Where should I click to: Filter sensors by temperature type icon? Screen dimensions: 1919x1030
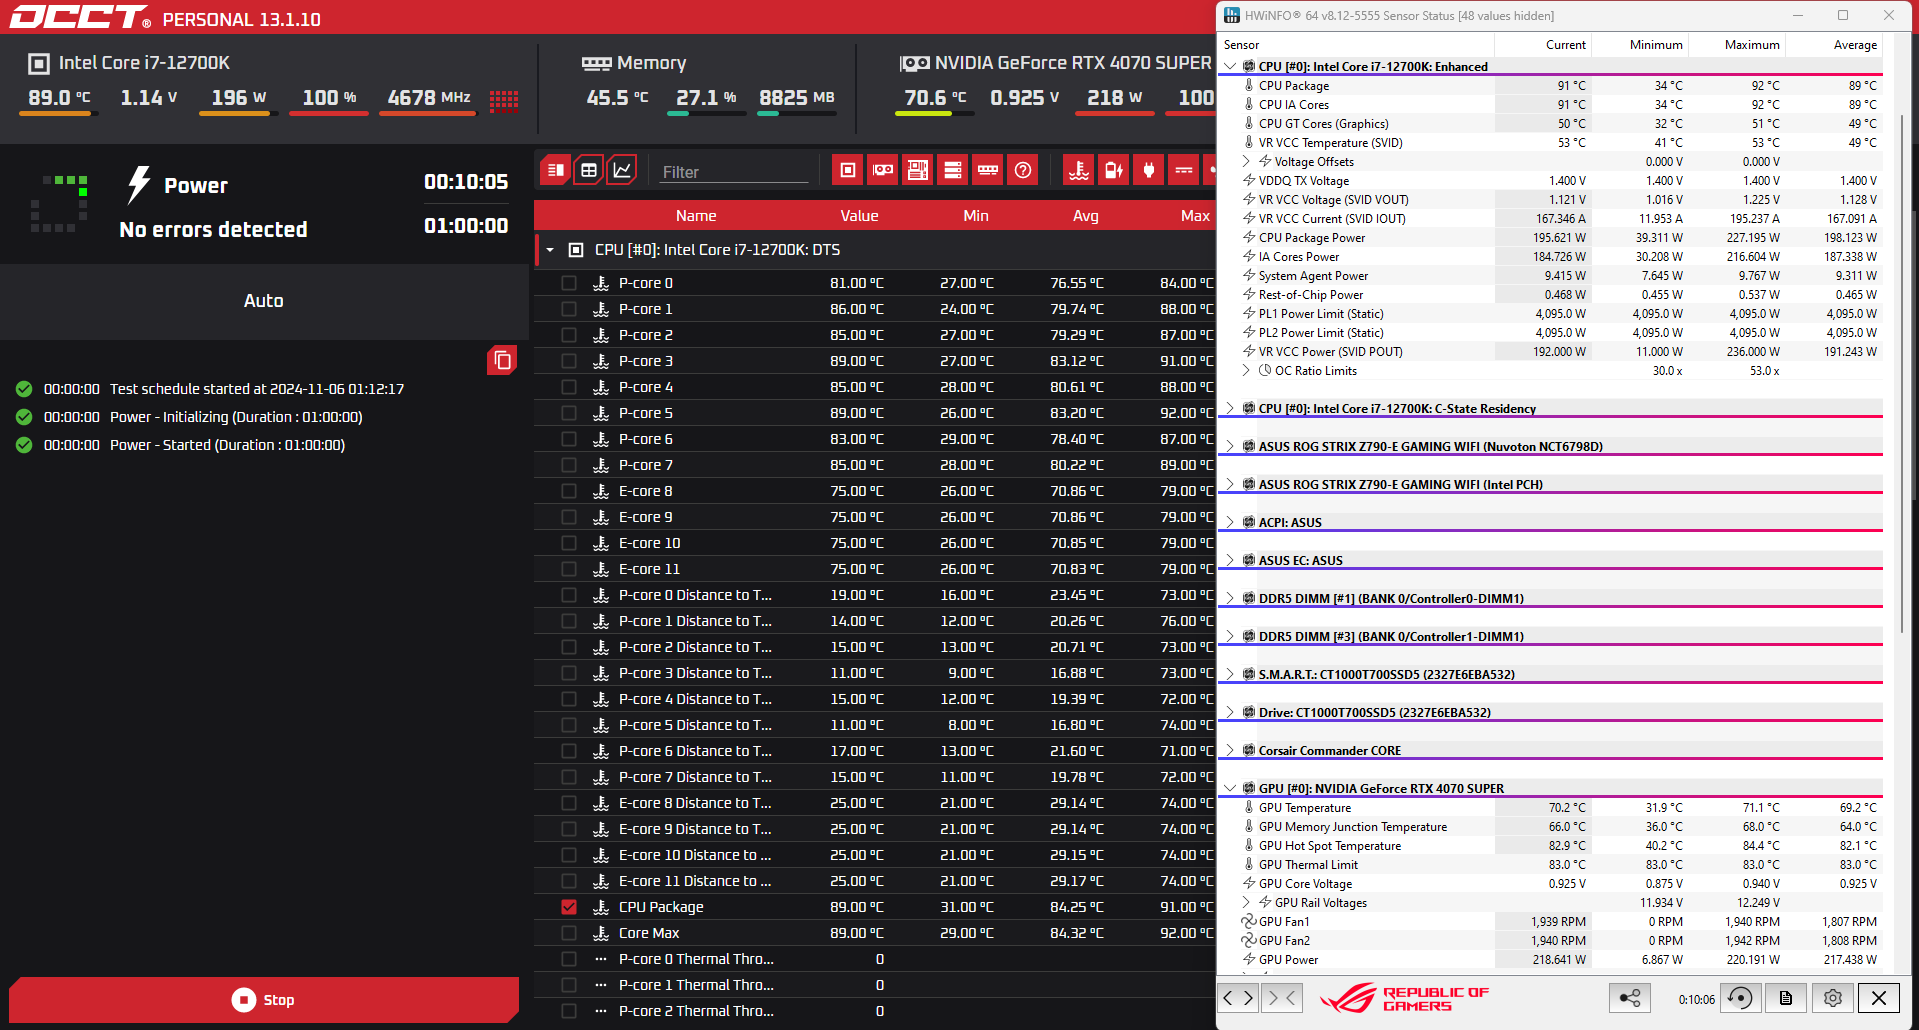pos(1079,170)
